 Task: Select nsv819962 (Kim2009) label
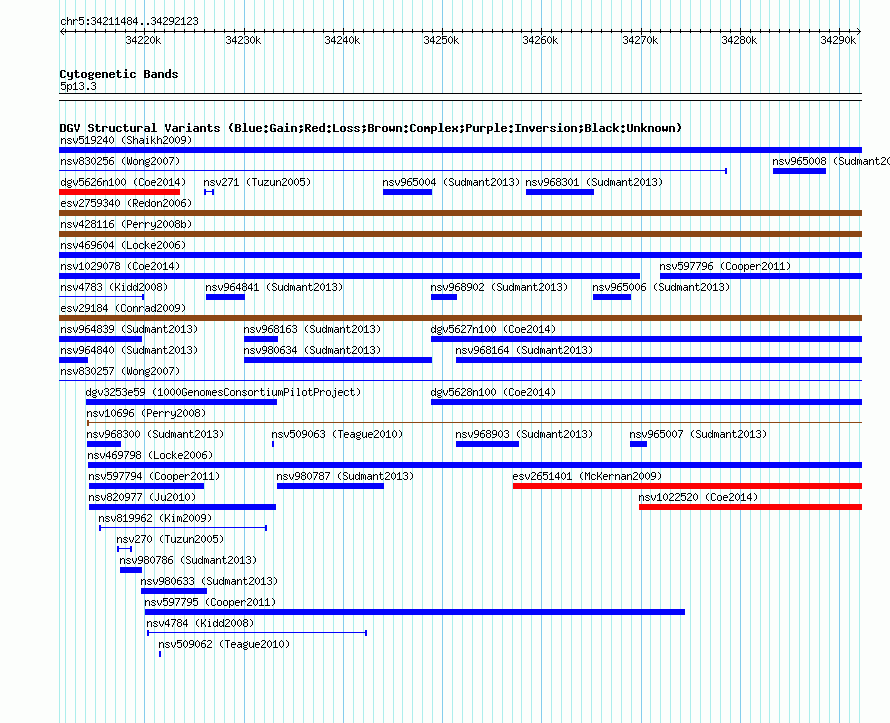click(x=155, y=518)
